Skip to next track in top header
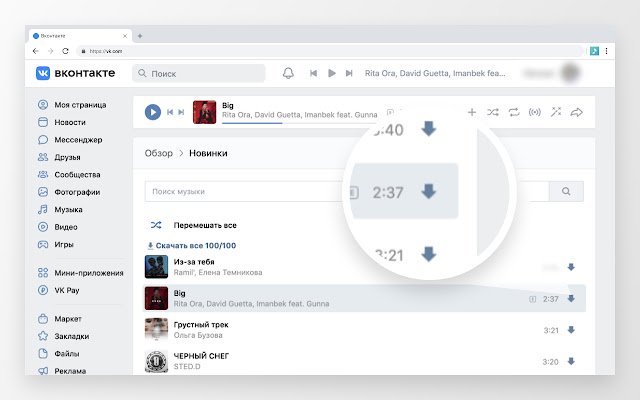The image size is (640, 400). (349, 73)
